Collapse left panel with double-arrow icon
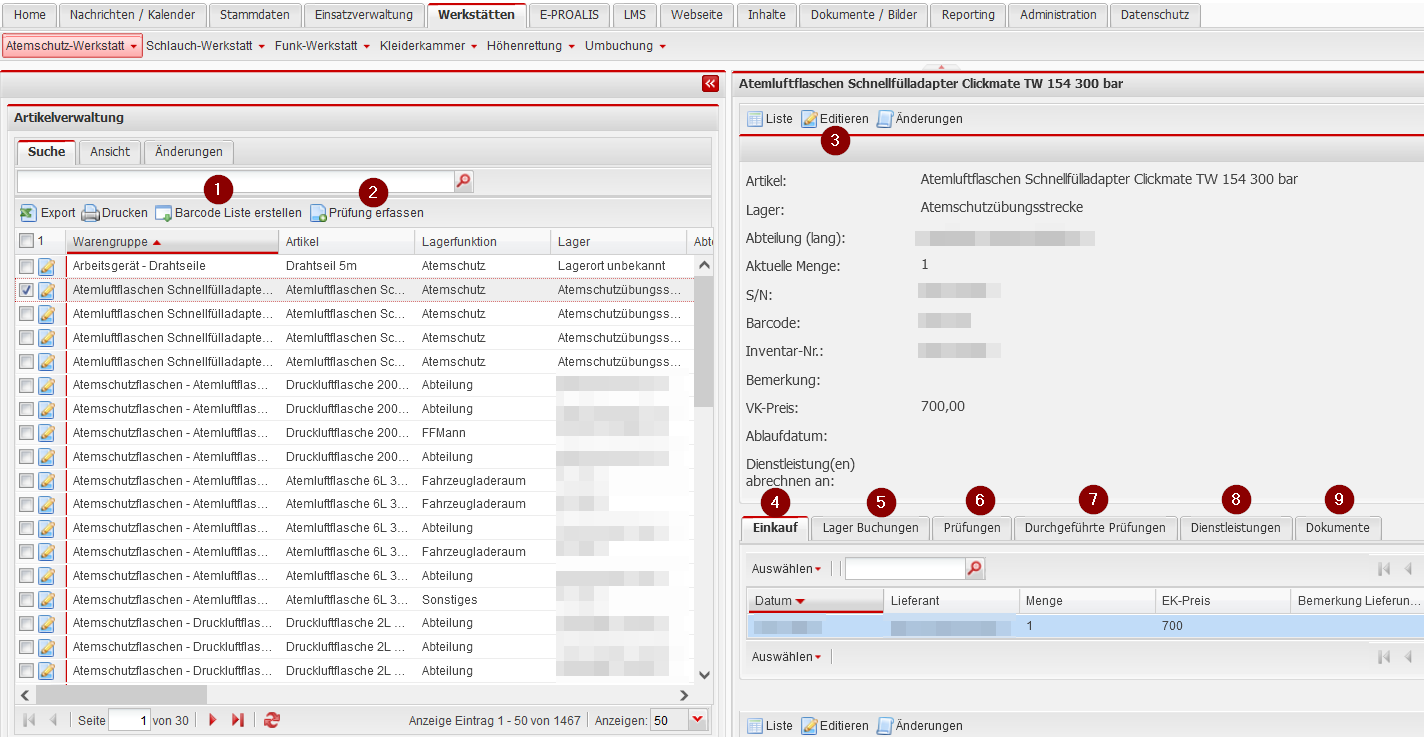The height and width of the screenshot is (737, 1424). pos(710,84)
